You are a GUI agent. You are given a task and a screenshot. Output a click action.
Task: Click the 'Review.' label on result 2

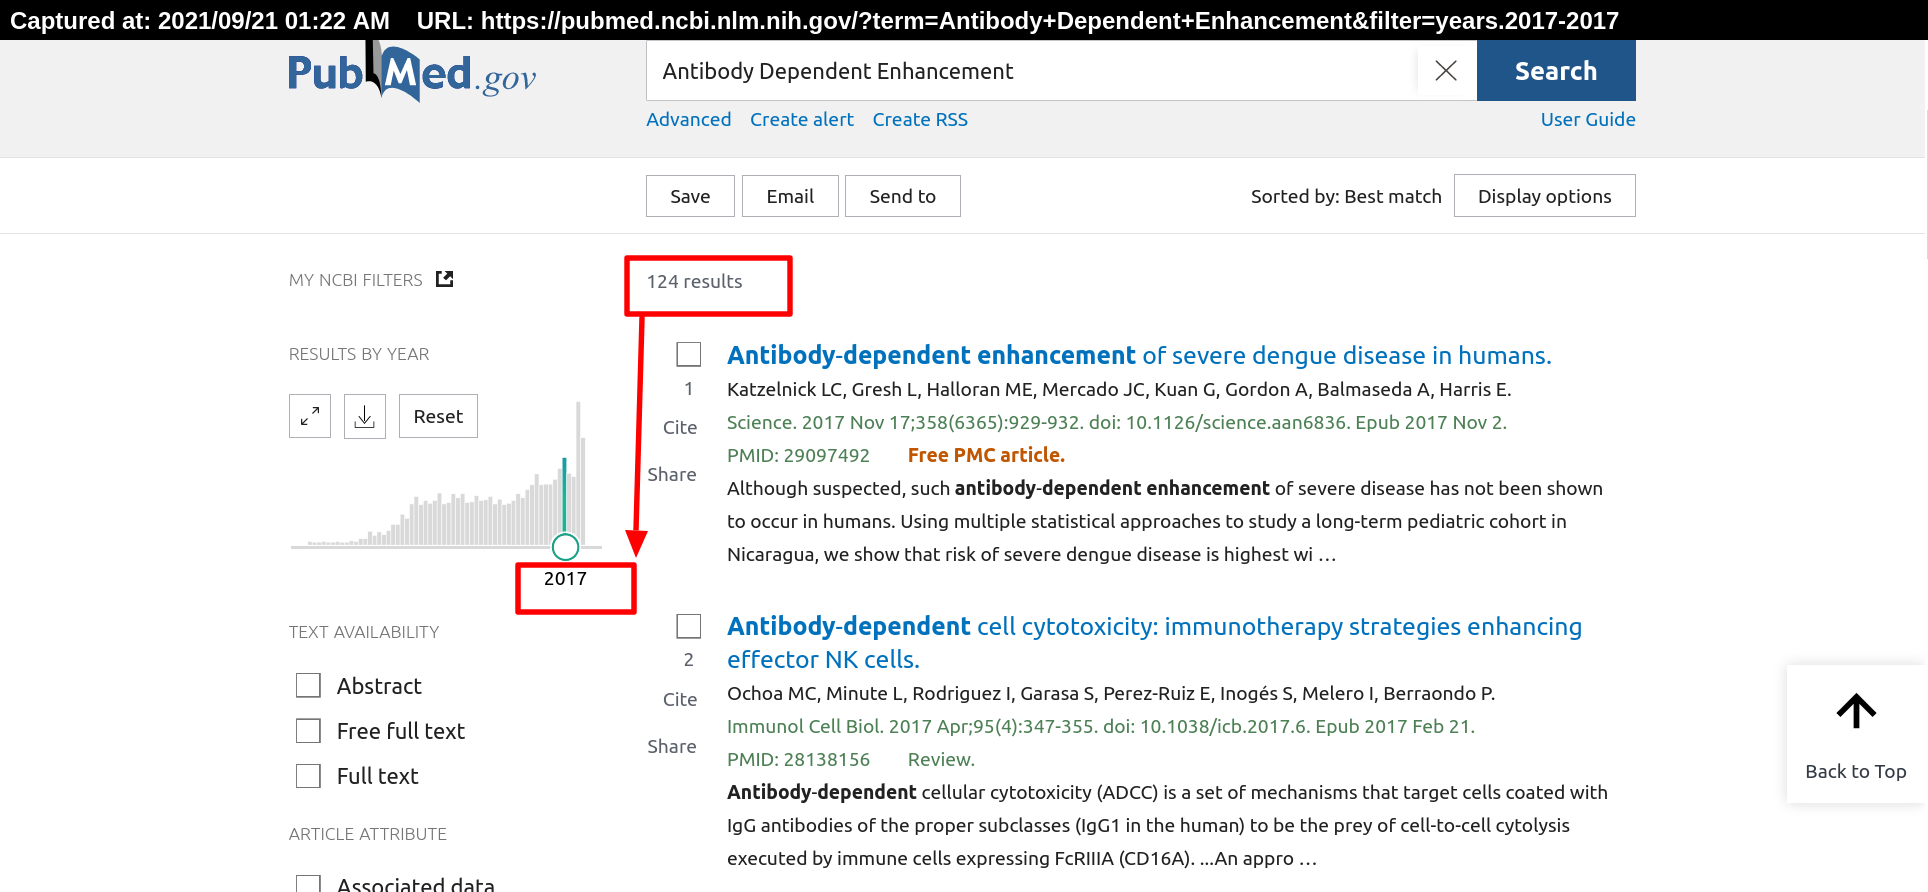[941, 759]
